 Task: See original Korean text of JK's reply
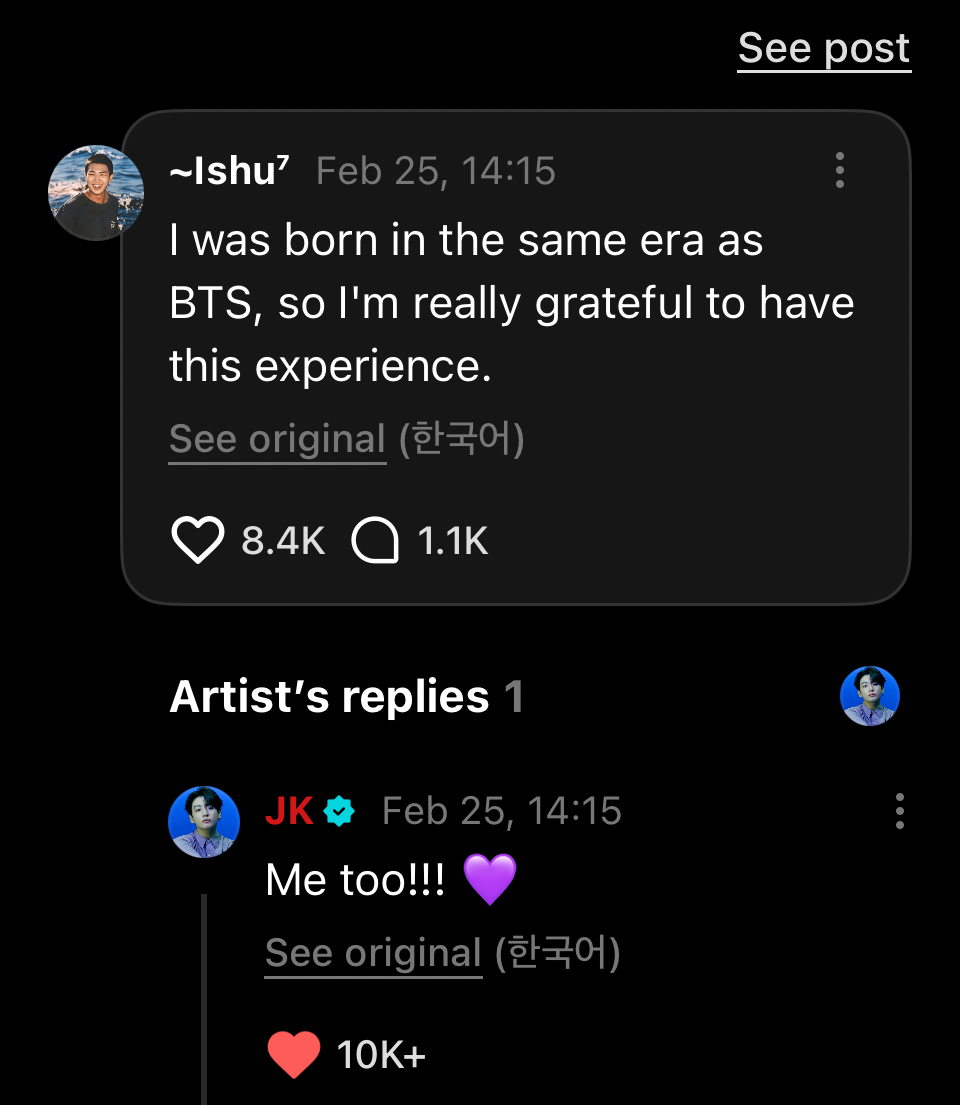[373, 954]
